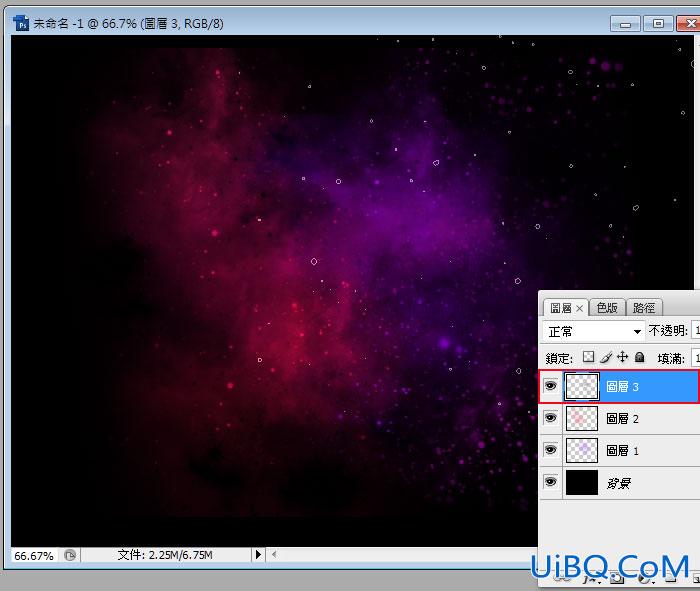700x591 pixels.
Task: Add layer style fx icon
Action: 590,580
